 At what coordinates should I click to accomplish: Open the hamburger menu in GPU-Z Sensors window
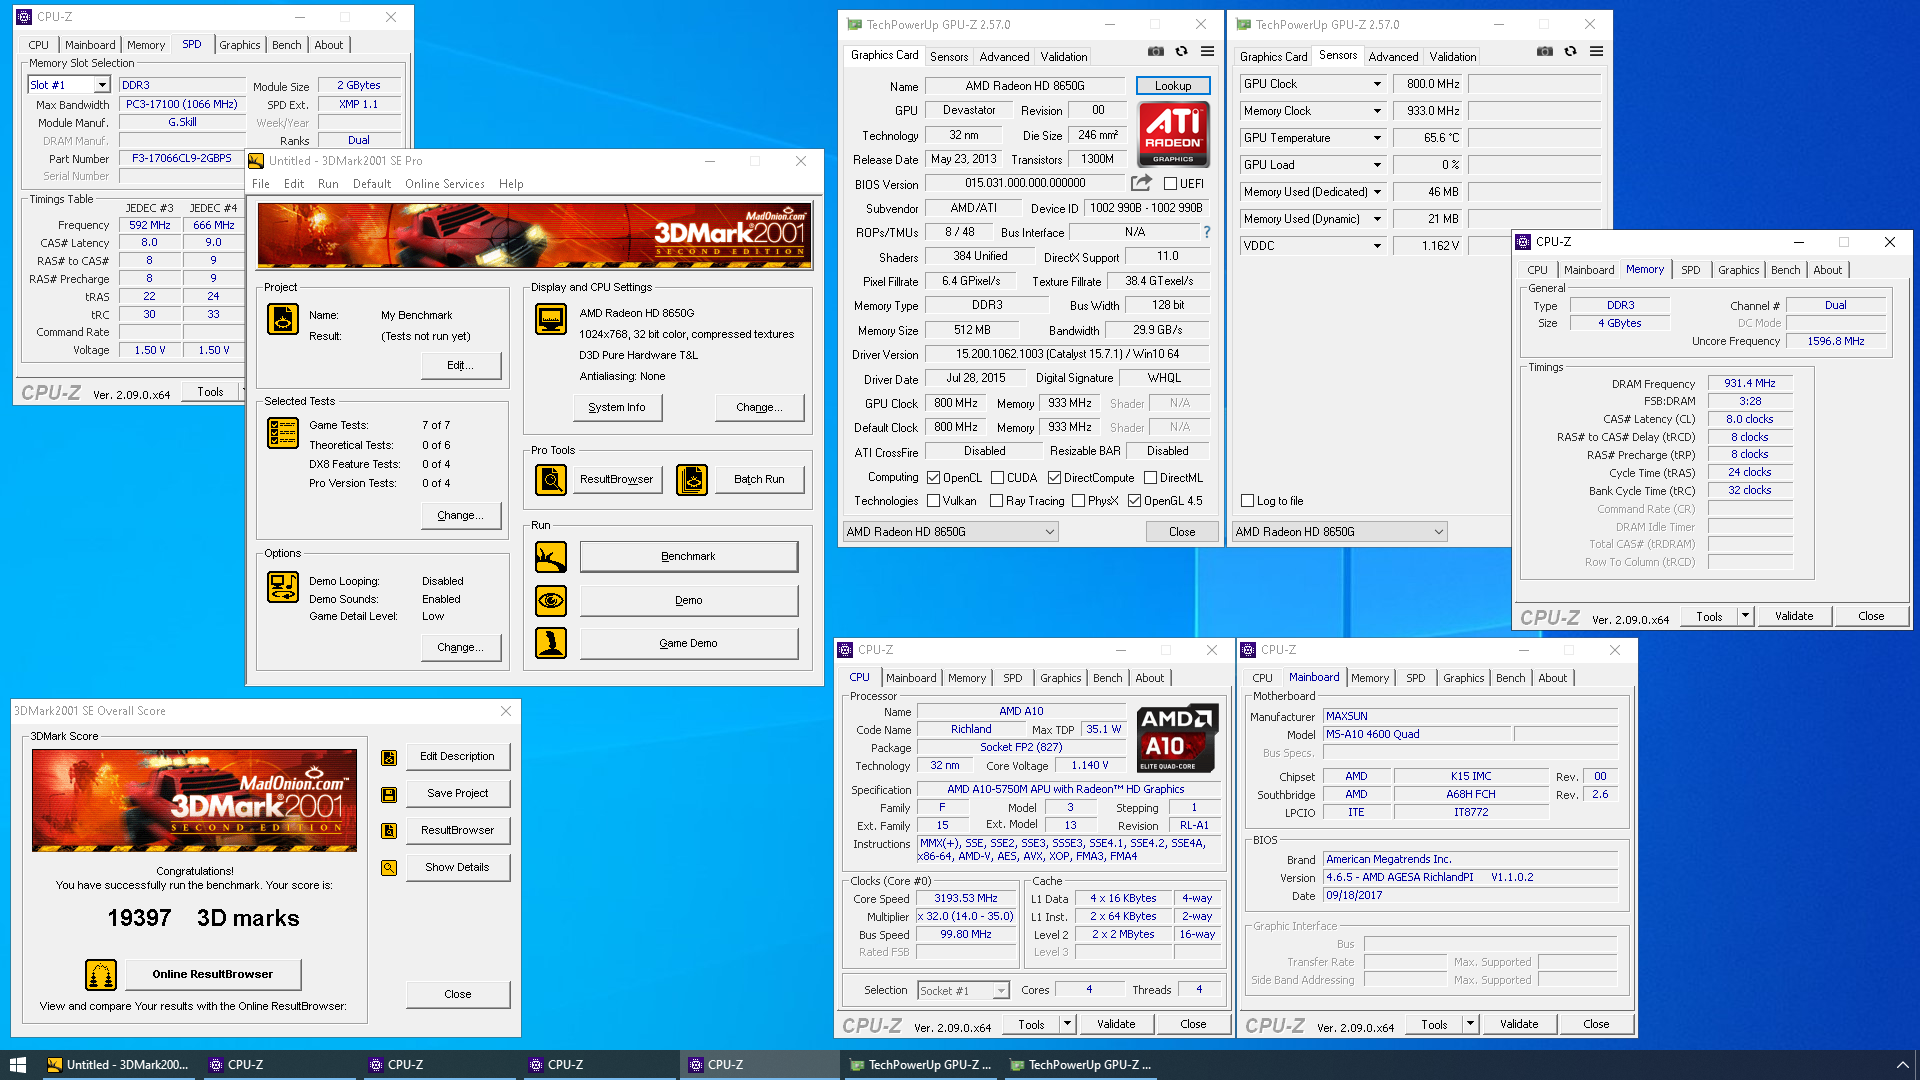click(x=1597, y=51)
